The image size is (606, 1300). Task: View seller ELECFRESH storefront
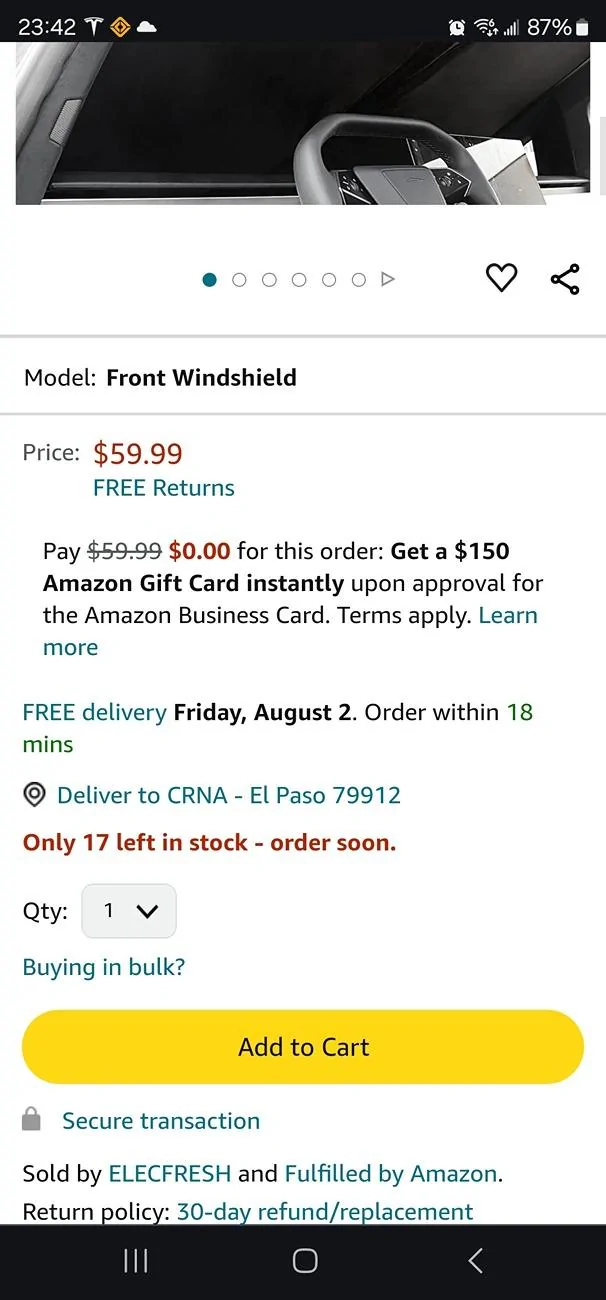point(169,1173)
